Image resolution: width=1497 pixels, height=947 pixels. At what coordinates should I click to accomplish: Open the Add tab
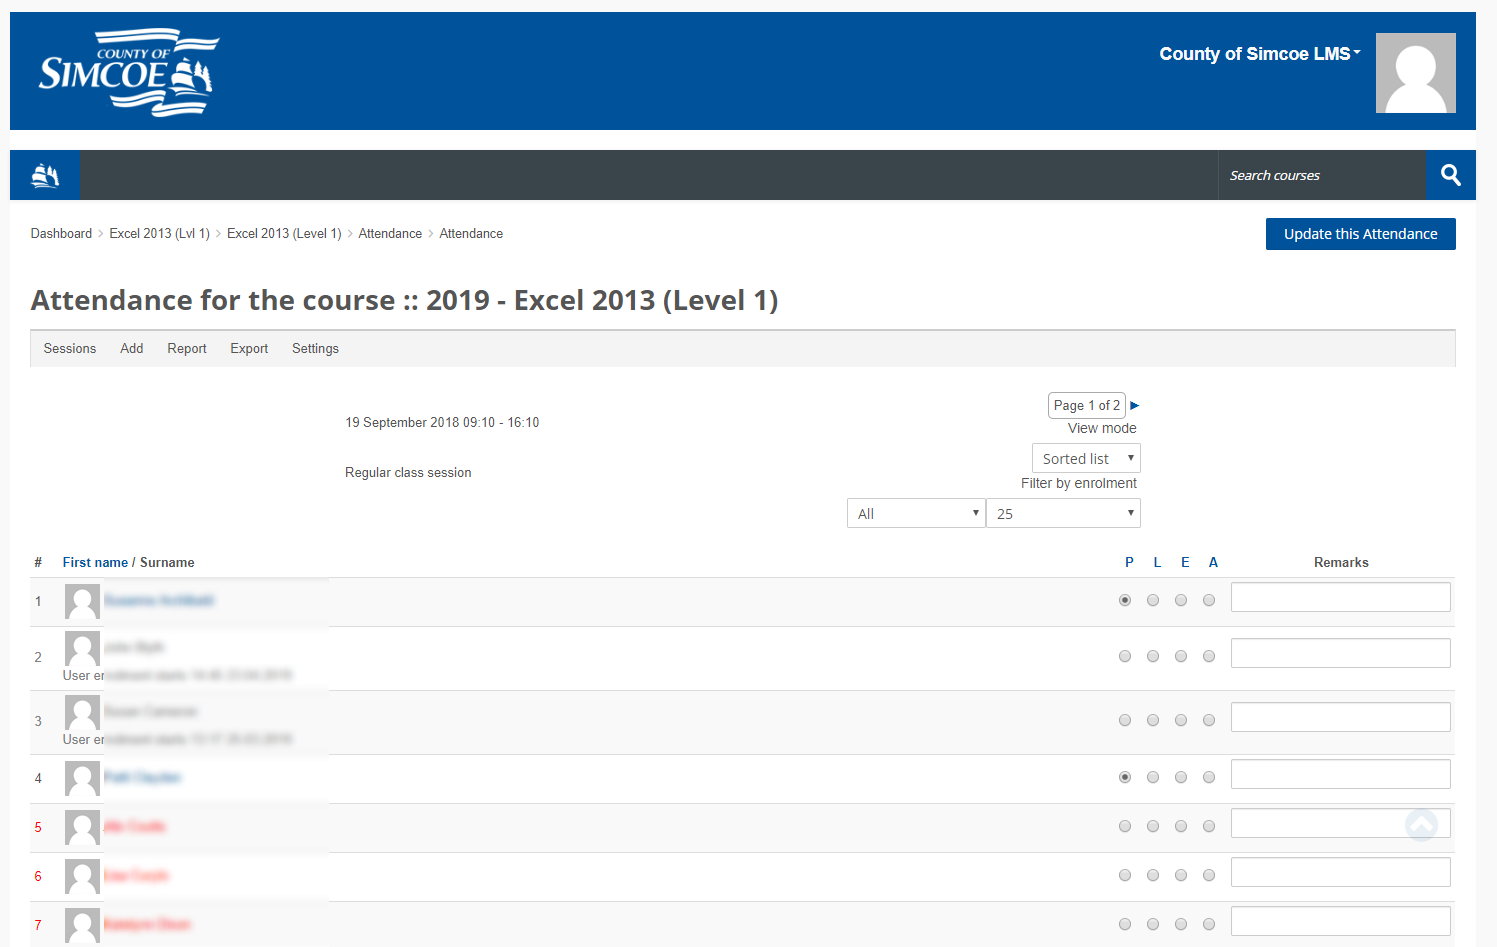click(132, 348)
